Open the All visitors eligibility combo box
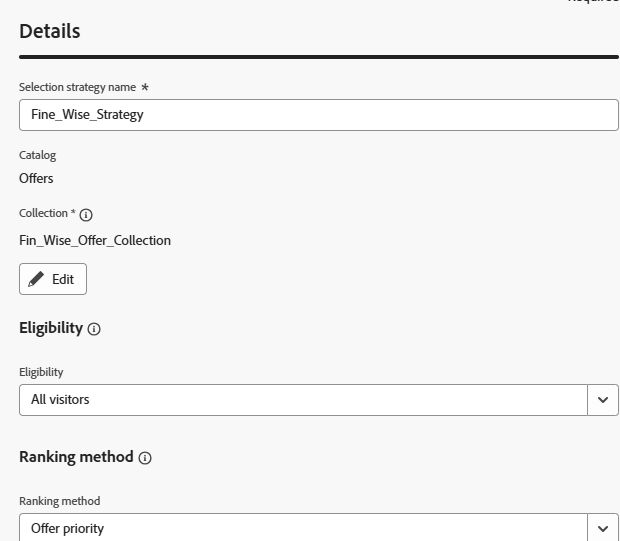This screenshot has width=620, height=541. (303, 400)
